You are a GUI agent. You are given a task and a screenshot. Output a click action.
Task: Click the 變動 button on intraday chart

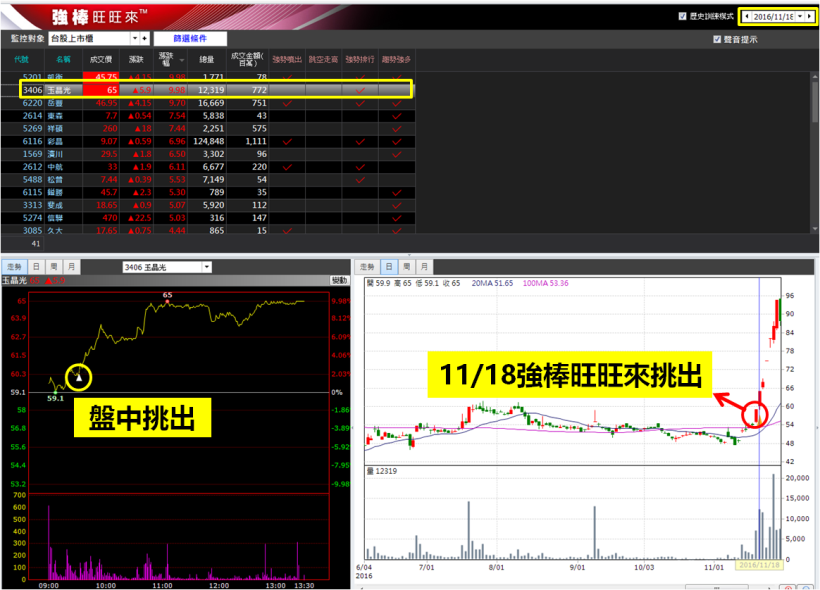pos(339,280)
